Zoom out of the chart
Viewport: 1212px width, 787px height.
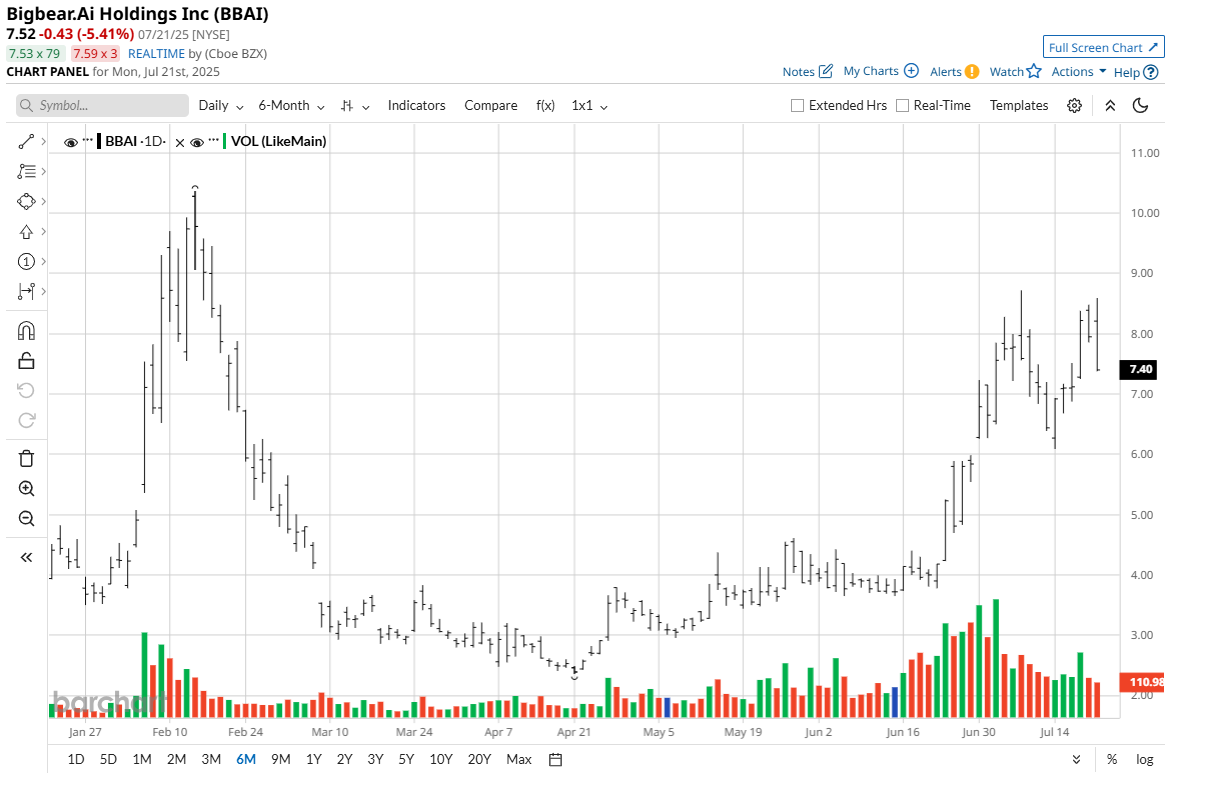click(x=26, y=518)
